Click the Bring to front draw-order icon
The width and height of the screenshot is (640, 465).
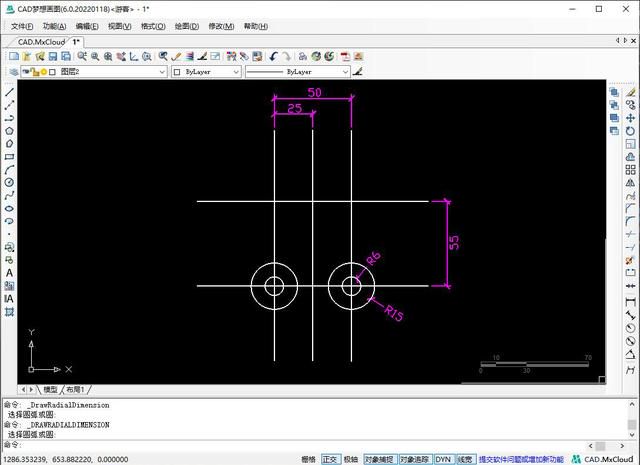click(x=614, y=92)
